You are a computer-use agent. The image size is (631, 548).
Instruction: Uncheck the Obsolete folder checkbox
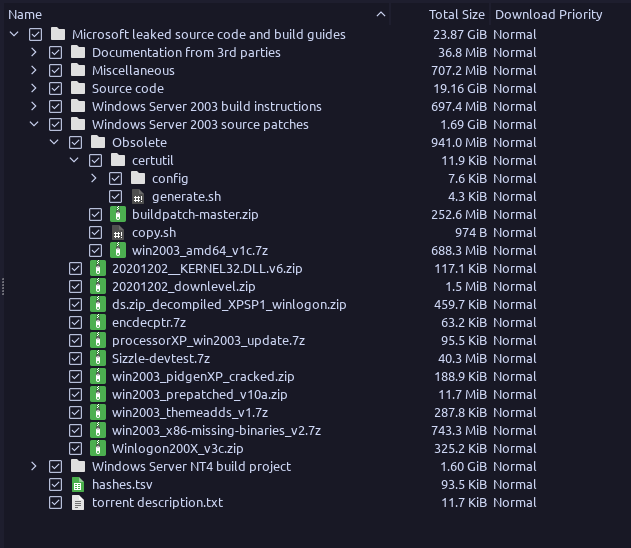(76, 142)
